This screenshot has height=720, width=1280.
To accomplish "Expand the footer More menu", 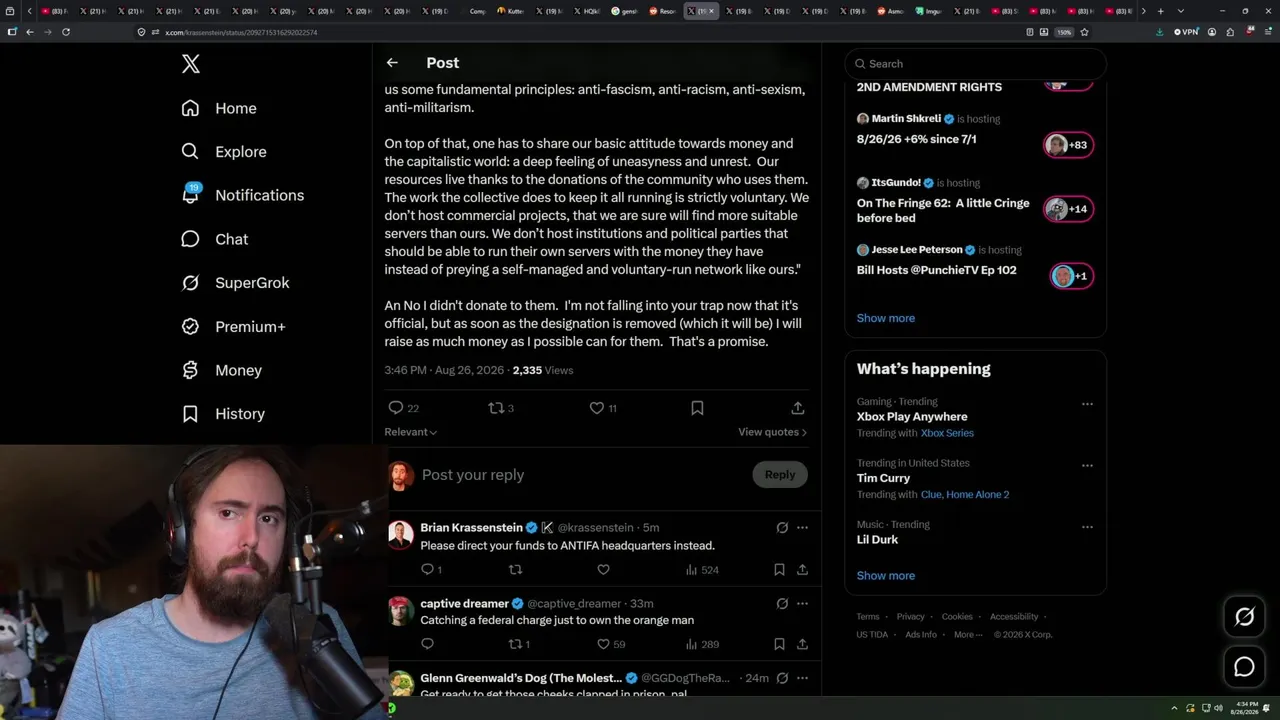I will tap(968, 634).
